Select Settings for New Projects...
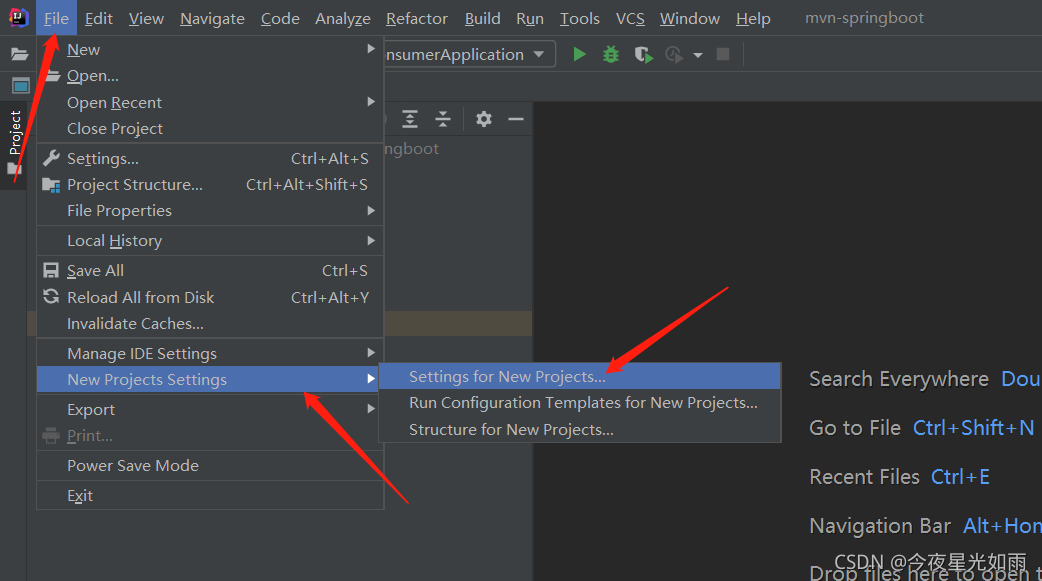Image resolution: width=1042 pixels, height=581 pixels. [579, 376]
